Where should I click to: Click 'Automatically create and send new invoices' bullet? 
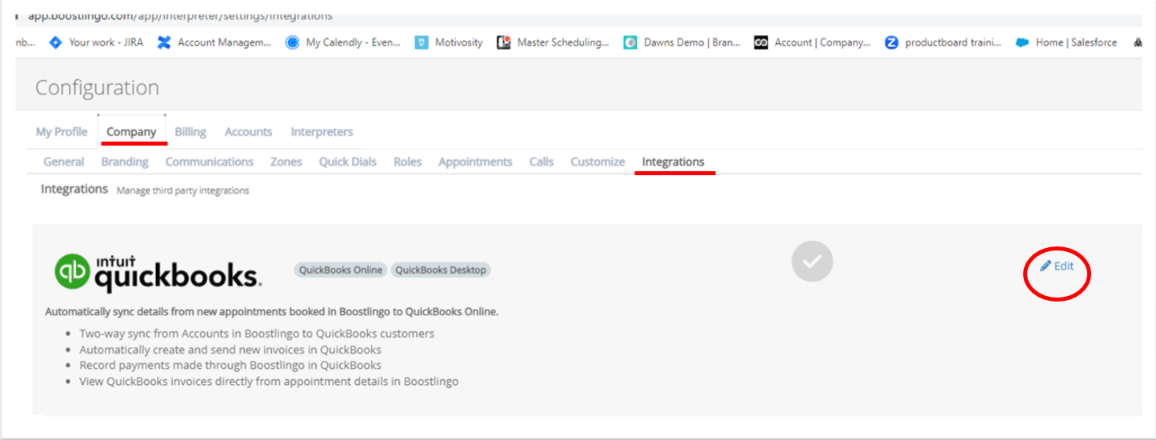[x=230, y=349]
